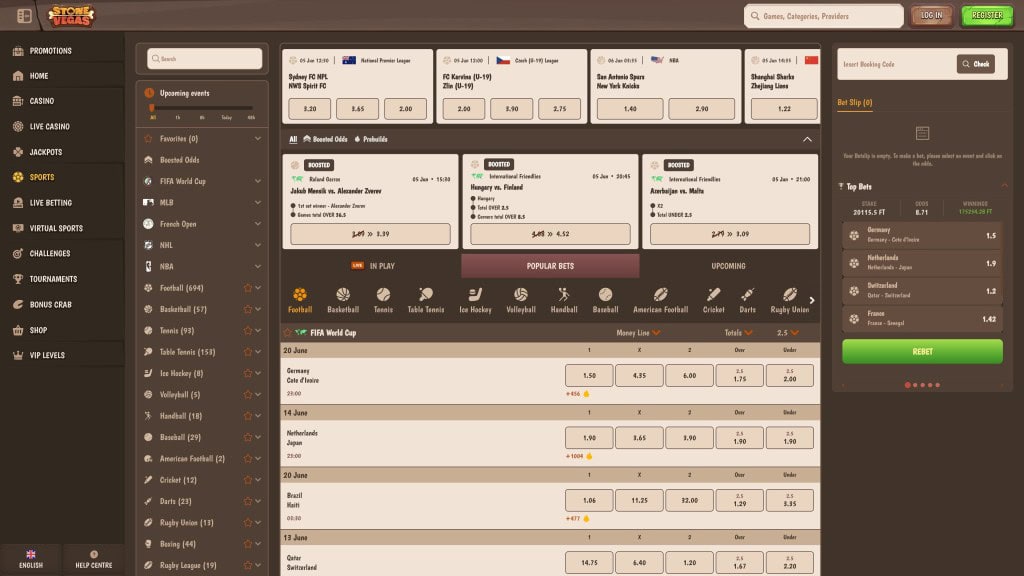
Task: Filter by Boosted Odds tab
Action: (325, 139)
